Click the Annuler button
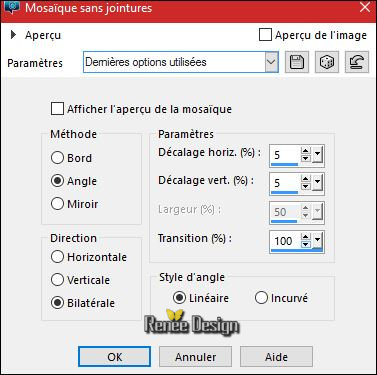The height and width of the screenshot is (375, 377). (195, 357)
